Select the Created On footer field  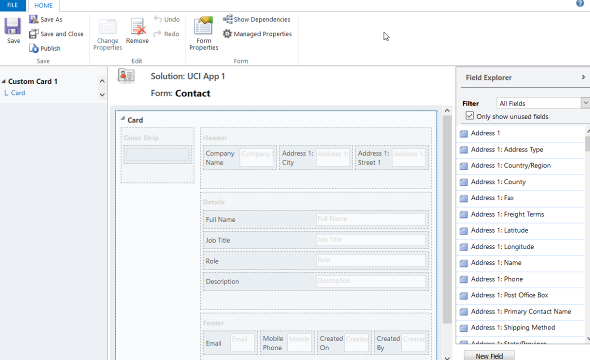pos(344,343)
